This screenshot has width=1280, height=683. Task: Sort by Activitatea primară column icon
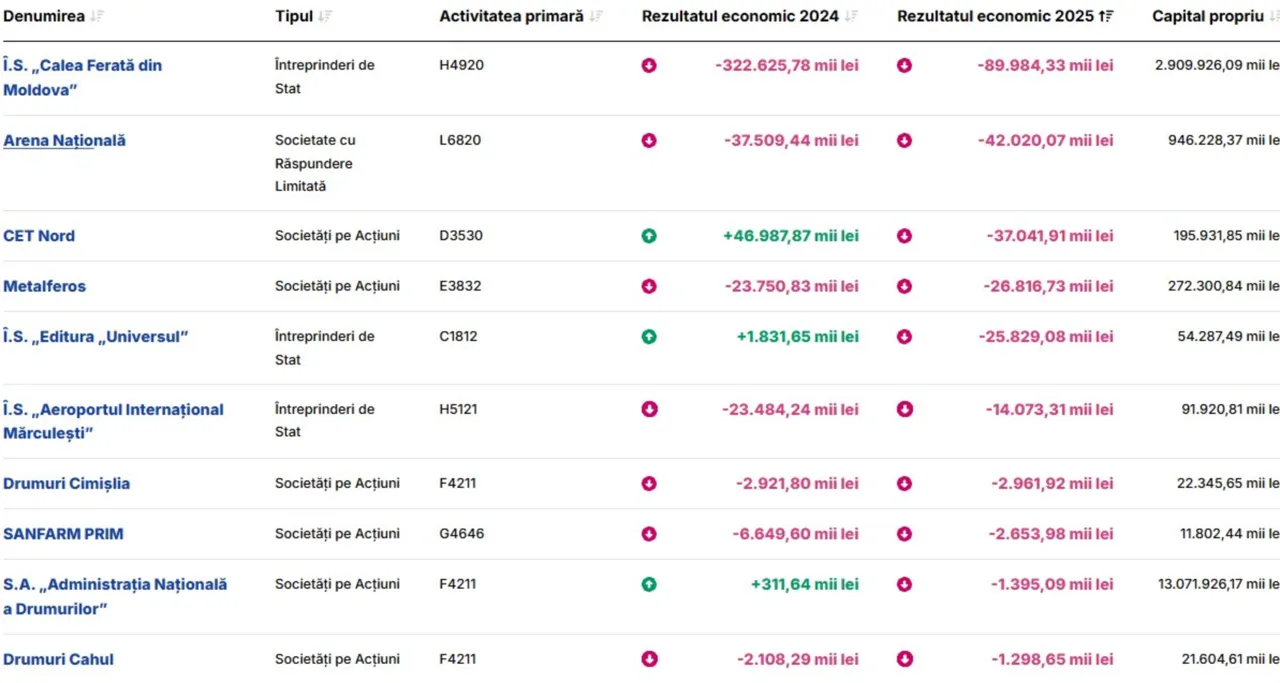pyautogui.click(x=596, y=17)
